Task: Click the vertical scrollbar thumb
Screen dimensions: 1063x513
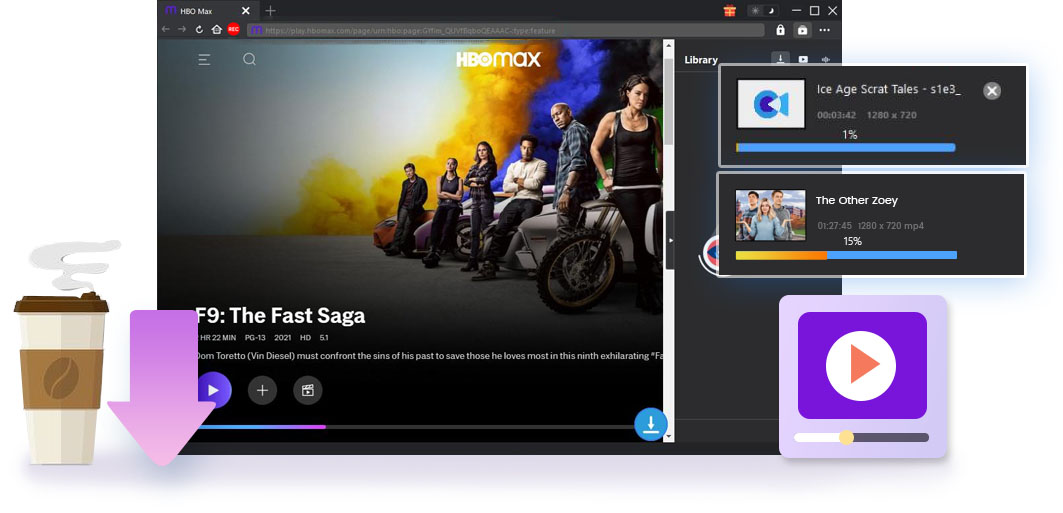Action: 668,102
